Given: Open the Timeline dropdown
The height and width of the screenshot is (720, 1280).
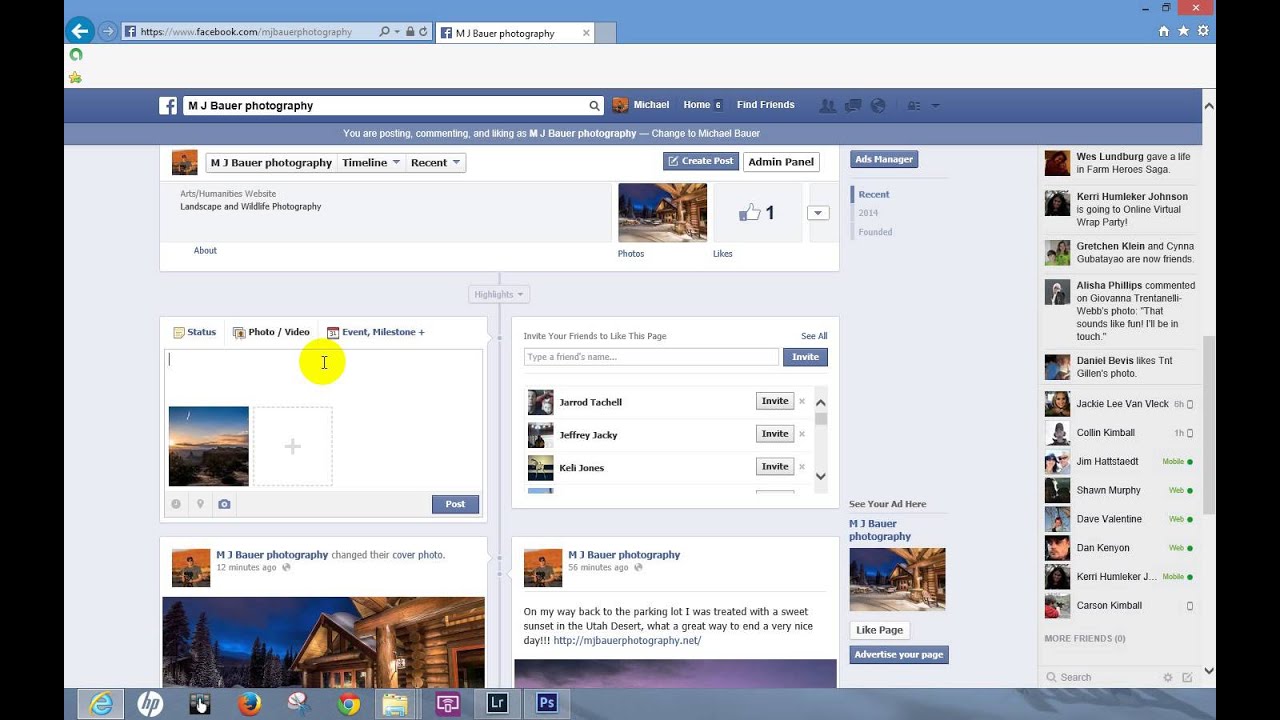Looking at the screenshot, I should [x=371, y=163].
